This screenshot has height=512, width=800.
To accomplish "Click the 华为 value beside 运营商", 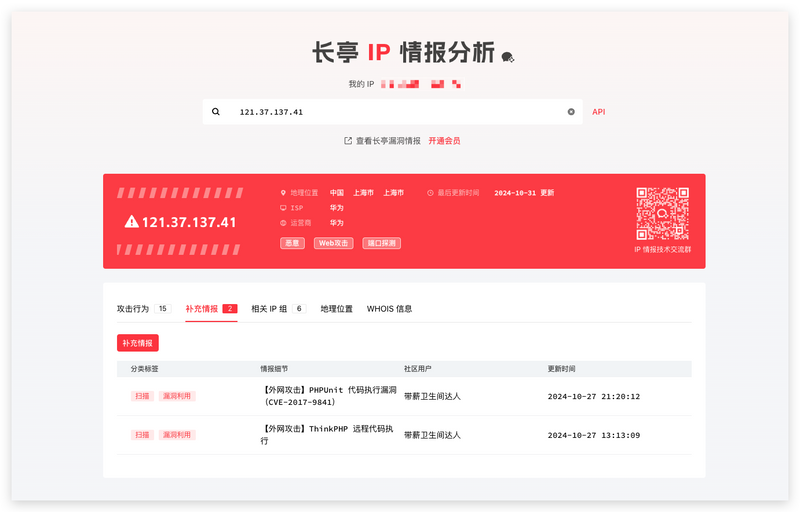I will pos(337,223).
